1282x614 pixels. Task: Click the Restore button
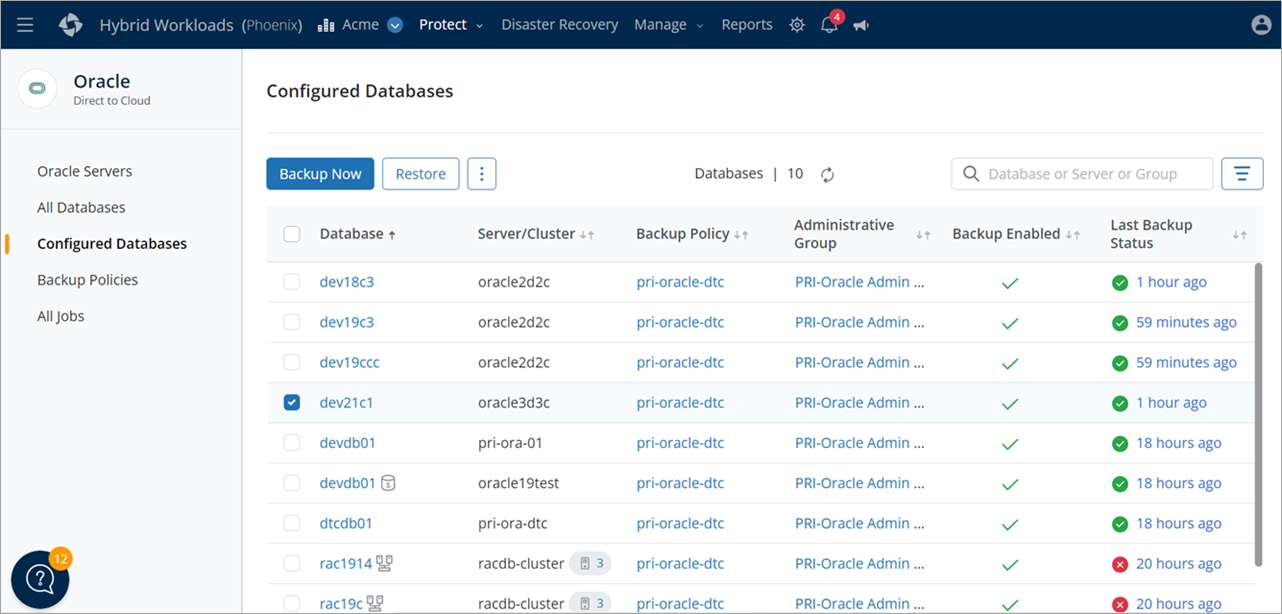pyautogui.click(x=421, y=174)
